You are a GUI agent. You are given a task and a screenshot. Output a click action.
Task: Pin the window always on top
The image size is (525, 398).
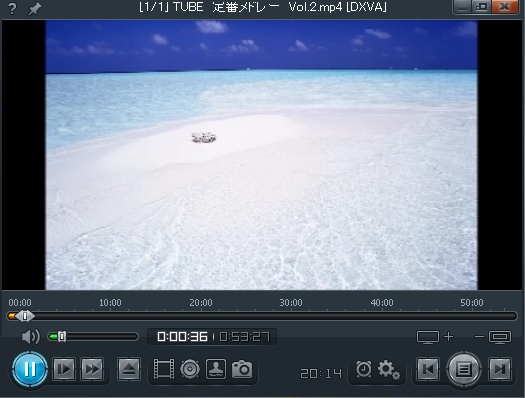point(34,8)
